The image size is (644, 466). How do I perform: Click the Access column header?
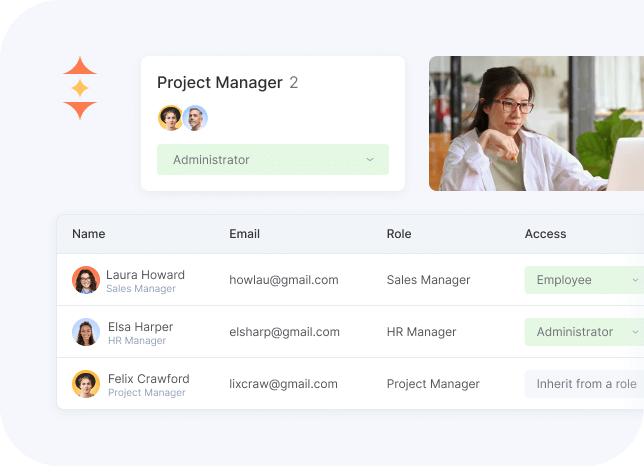545,234
